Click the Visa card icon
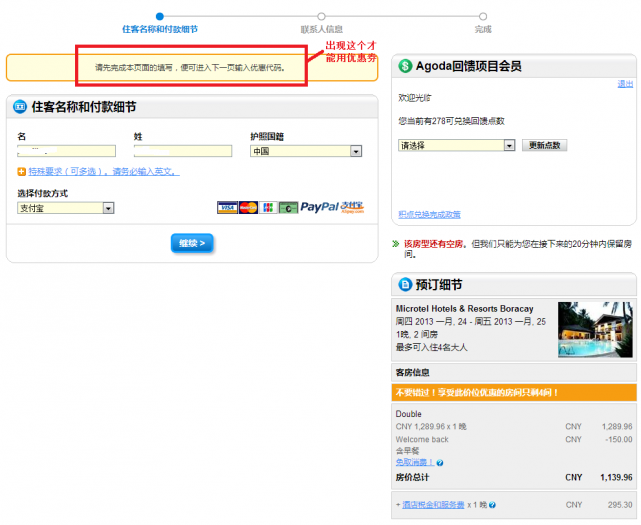Screen dimensions: 641x525 pos(227,208)
